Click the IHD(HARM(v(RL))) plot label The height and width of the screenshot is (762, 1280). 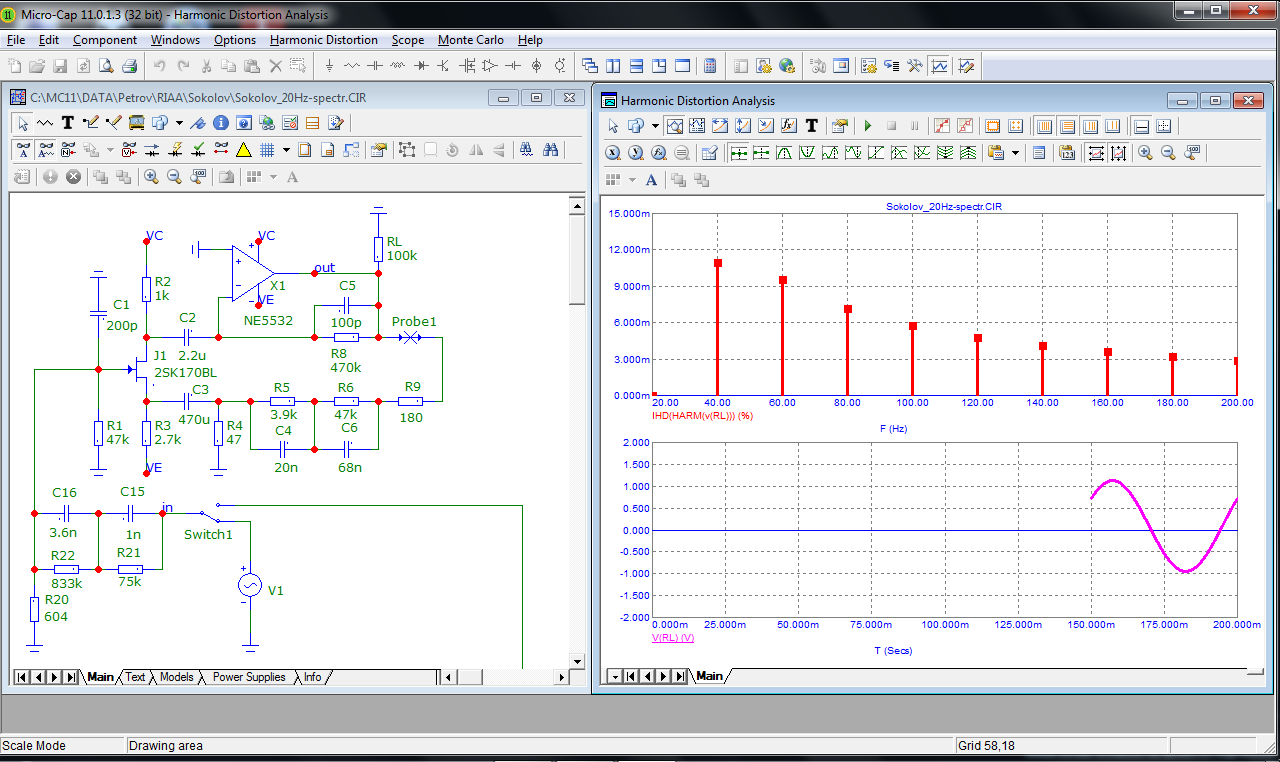click(x=702, y=415)
